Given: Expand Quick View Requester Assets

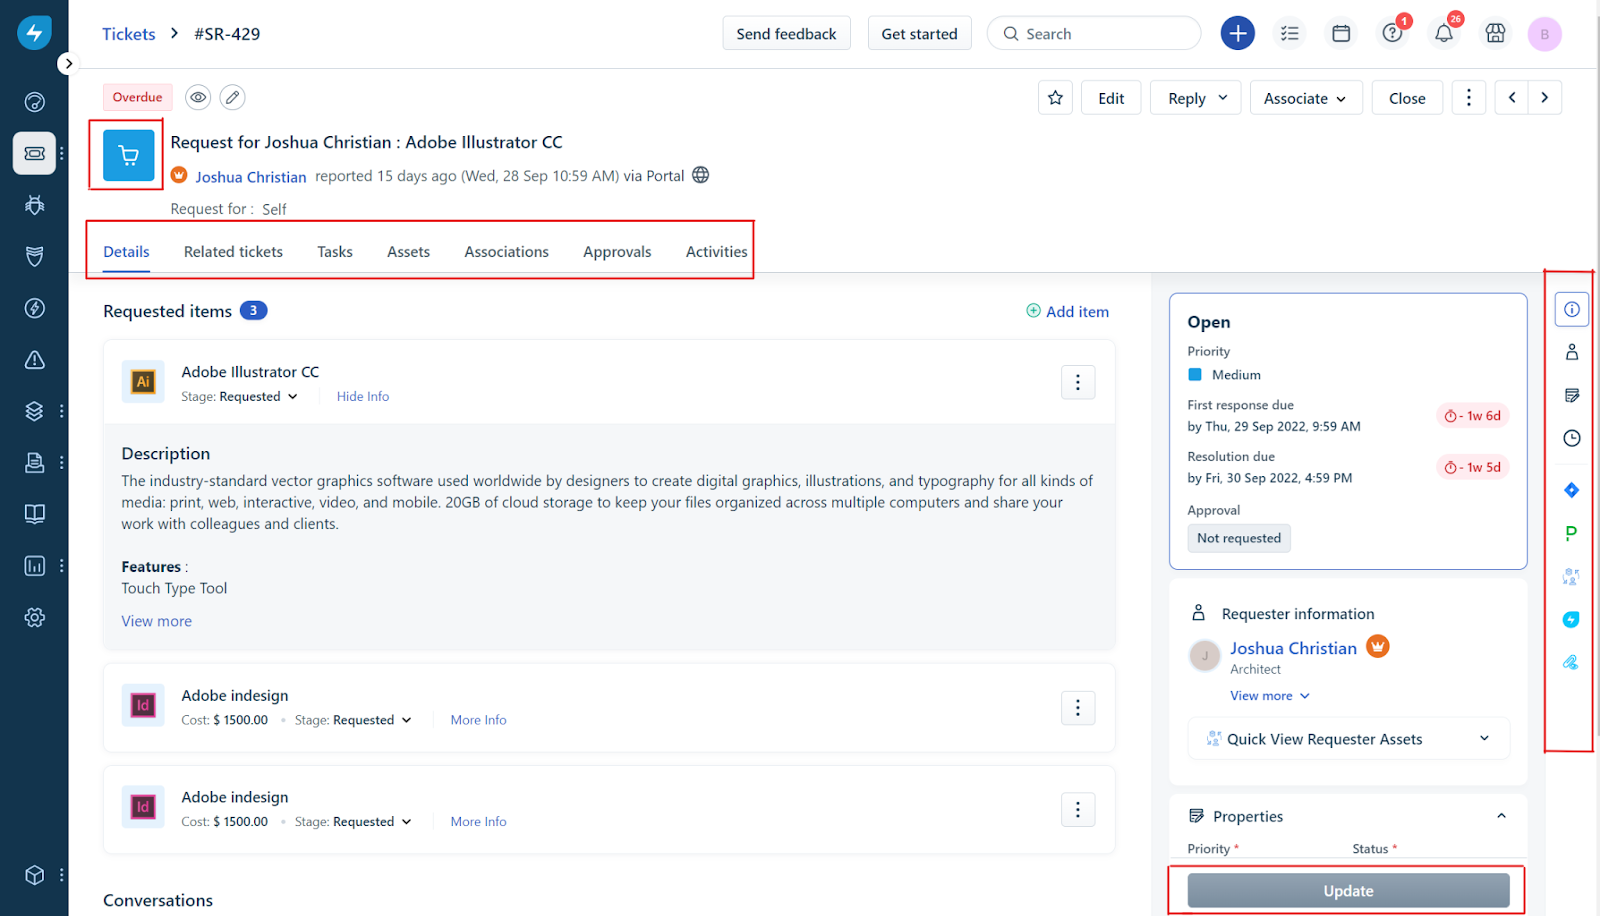Looking at the screenshot, I should (1349, 739).
